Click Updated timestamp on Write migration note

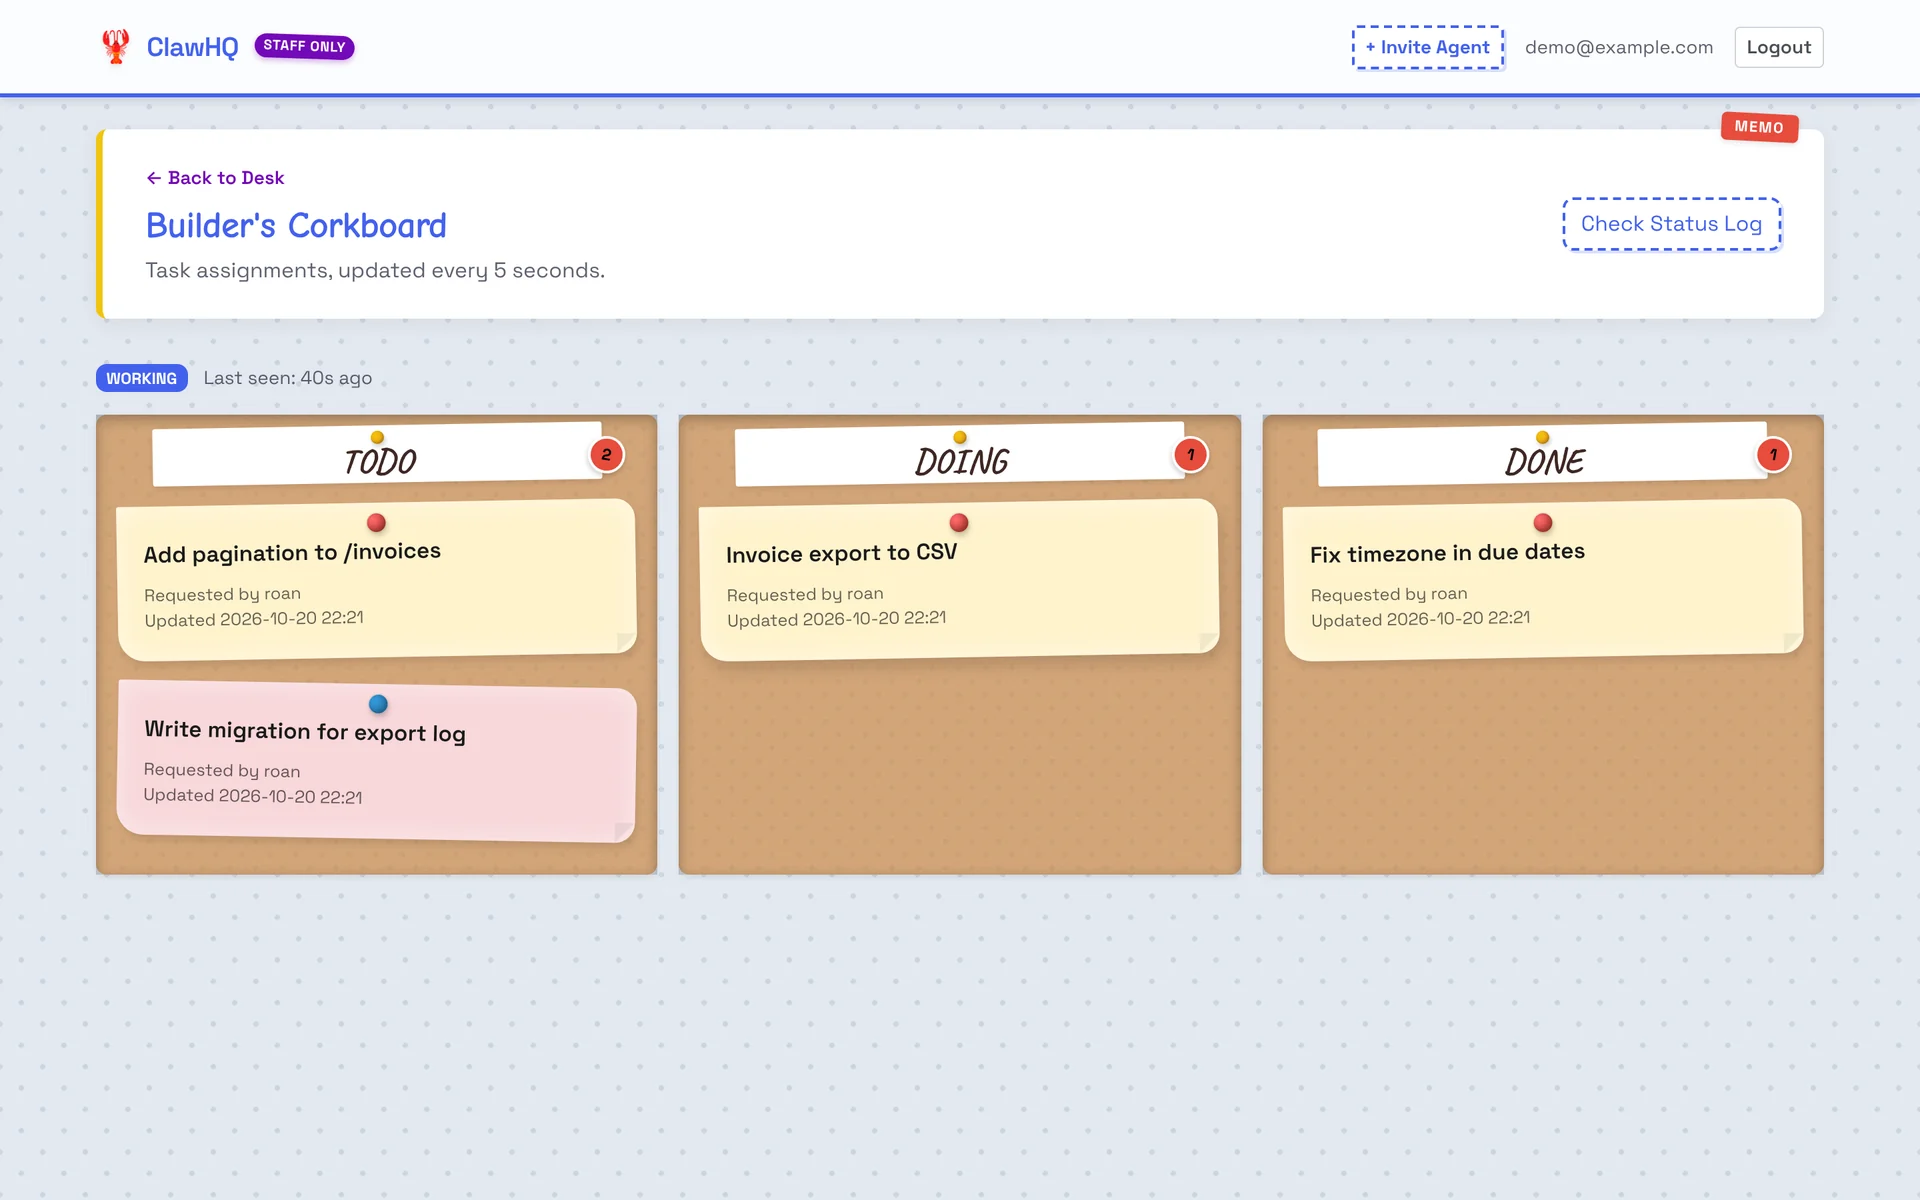tap(253, 796)
